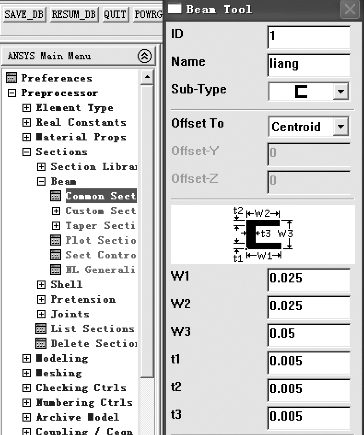Expand the Real Constants node
The image size is (364, 435).
click(x=27, y=122)
